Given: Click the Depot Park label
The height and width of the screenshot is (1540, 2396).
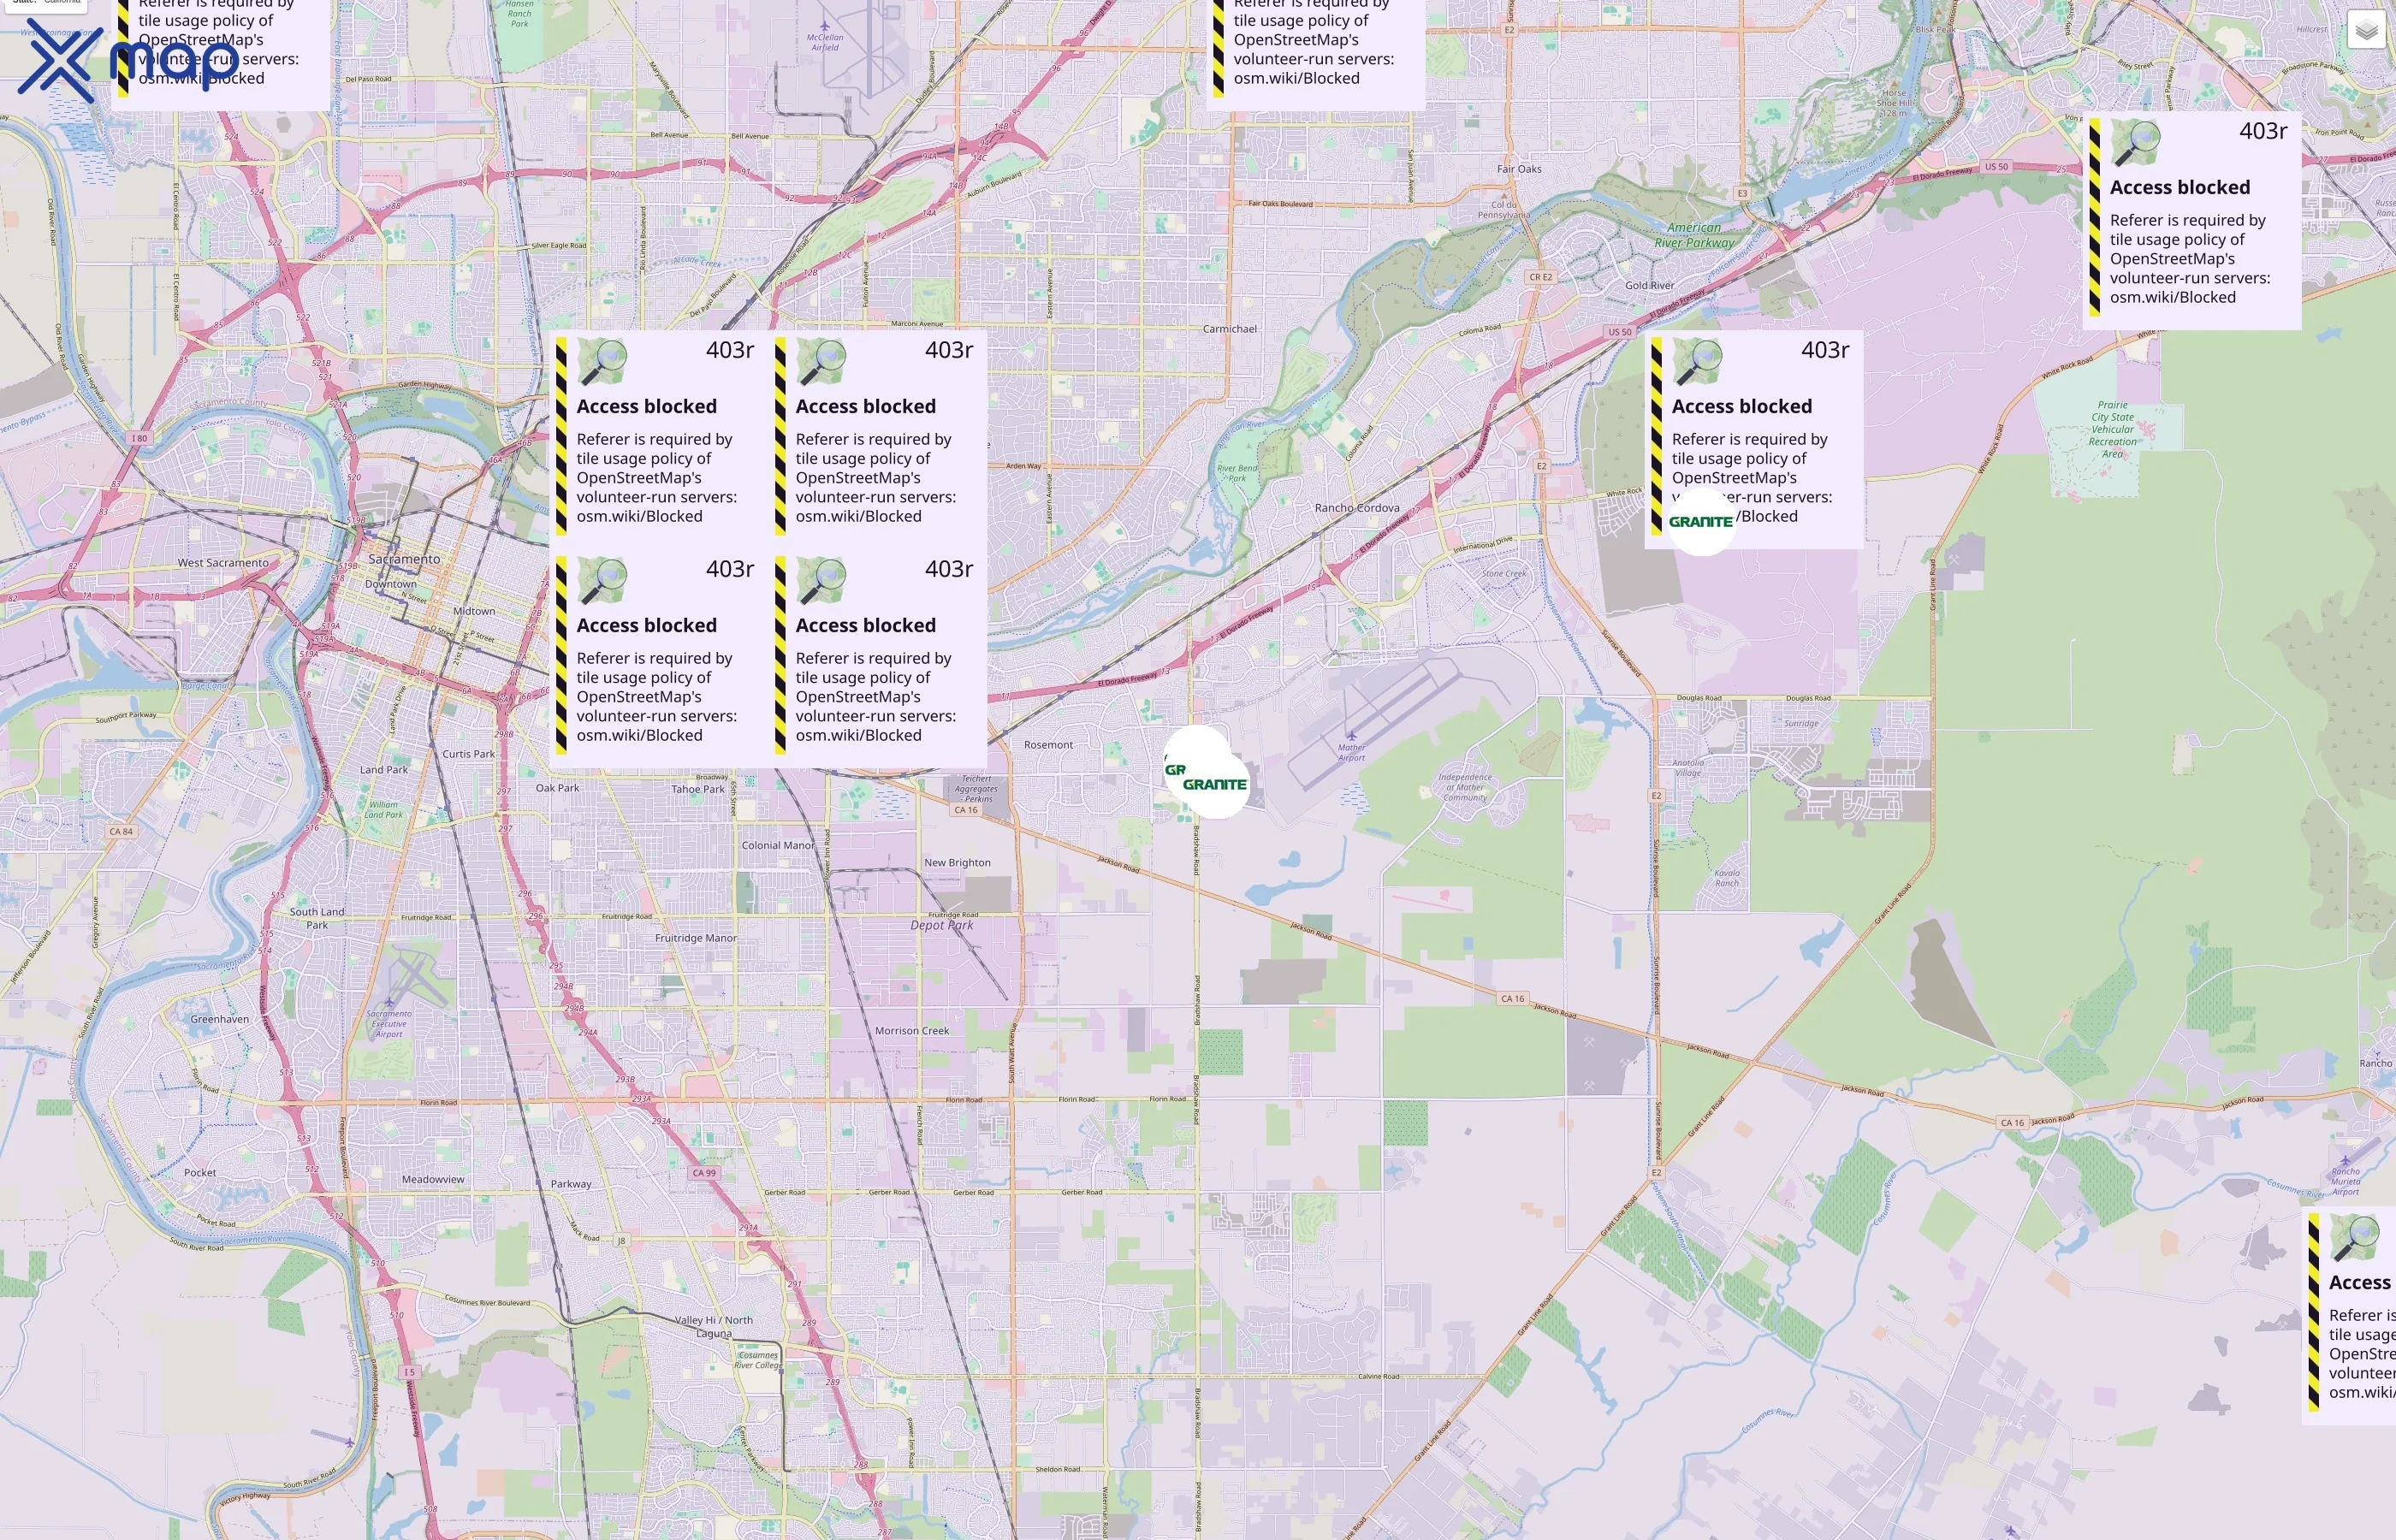Looking at the screenshot, I should click(x=941, y=926).
